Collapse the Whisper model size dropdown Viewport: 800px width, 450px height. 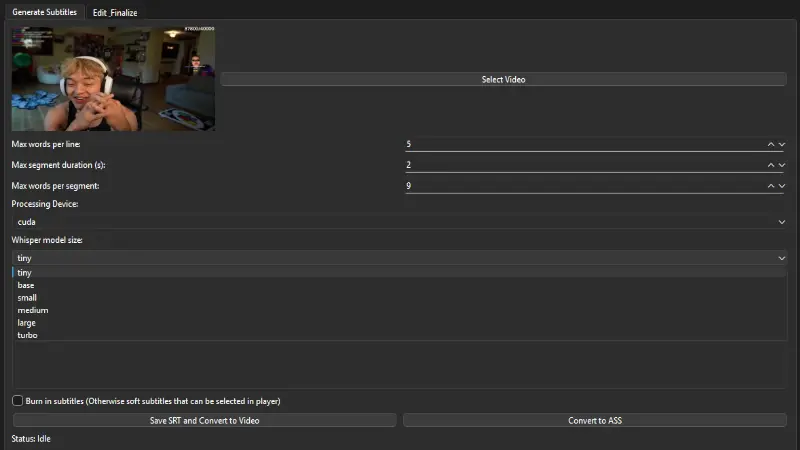tap(399, 258)
